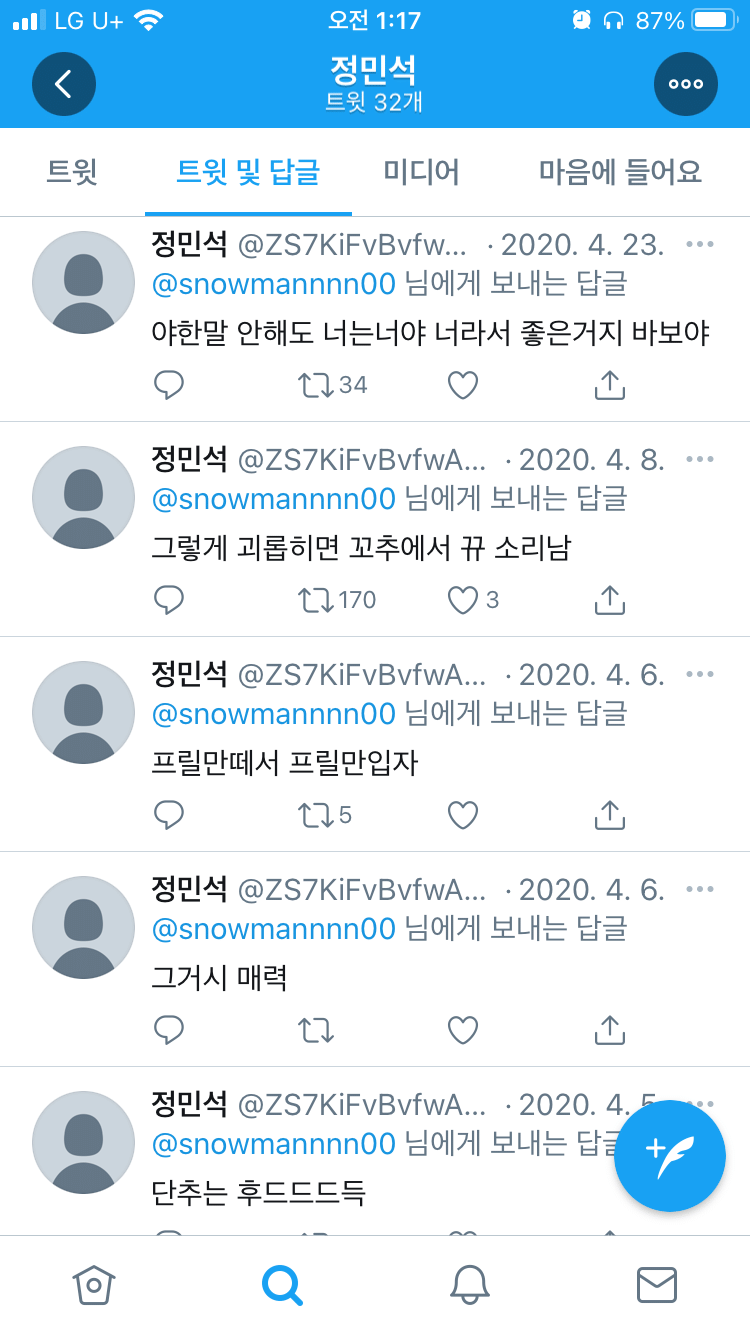Viewport: 750px width, 1334px height.
Task: Like the tweet showing 3 likes
Action: (x=463, y=600)
